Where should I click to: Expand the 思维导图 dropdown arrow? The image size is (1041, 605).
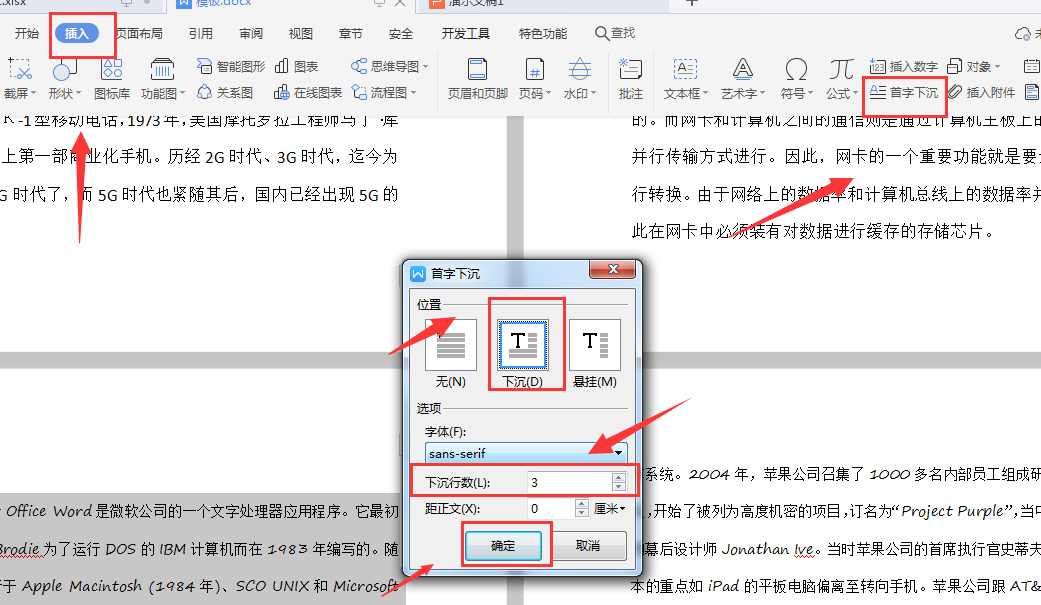coord(426,66)
